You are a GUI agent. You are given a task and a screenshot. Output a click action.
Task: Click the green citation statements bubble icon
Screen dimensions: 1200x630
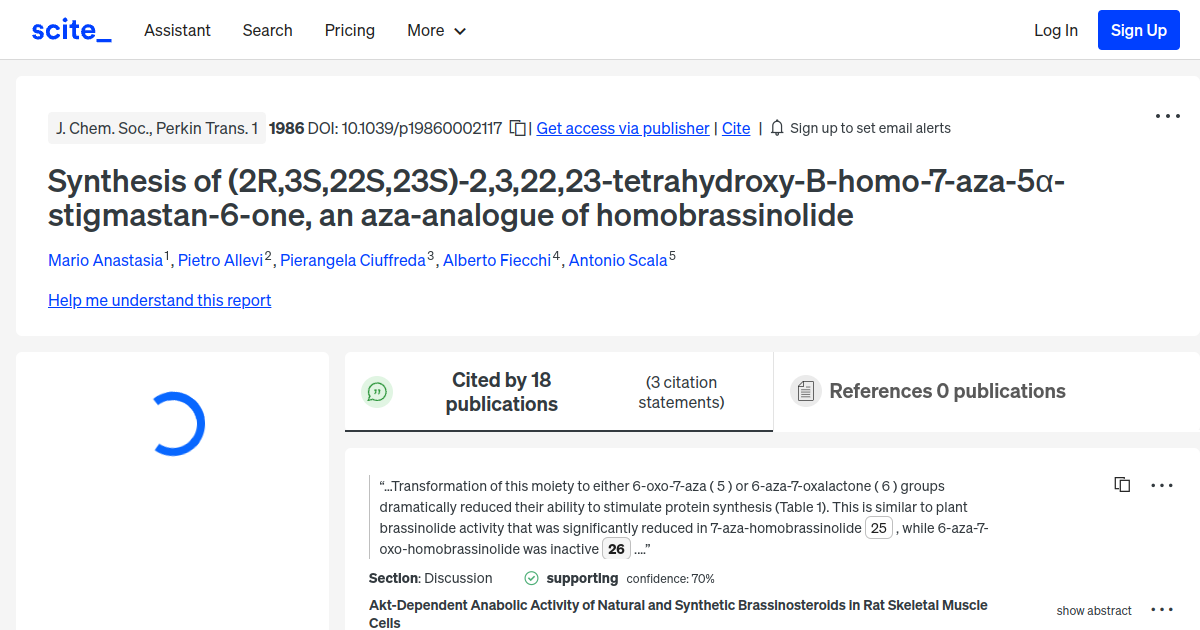click(377, 391)
